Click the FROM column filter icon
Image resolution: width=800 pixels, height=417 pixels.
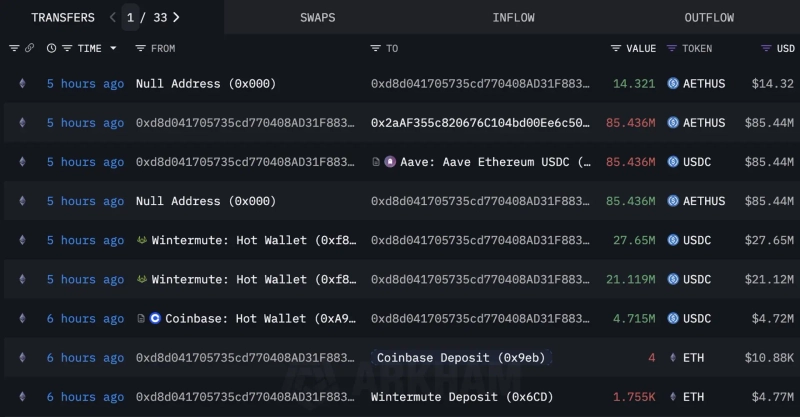pyautogui.click(x=141, y=48)
